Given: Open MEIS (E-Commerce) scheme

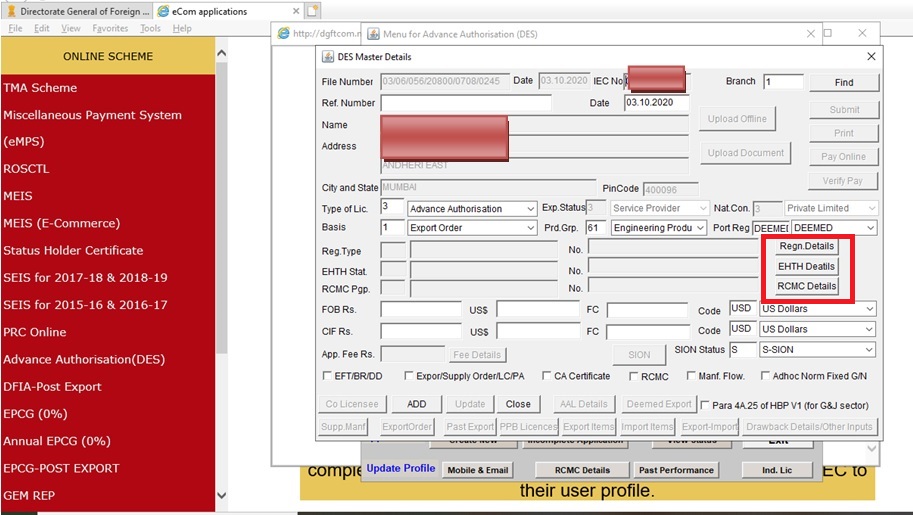Looking at the screenshot, I should pos(62,223).
